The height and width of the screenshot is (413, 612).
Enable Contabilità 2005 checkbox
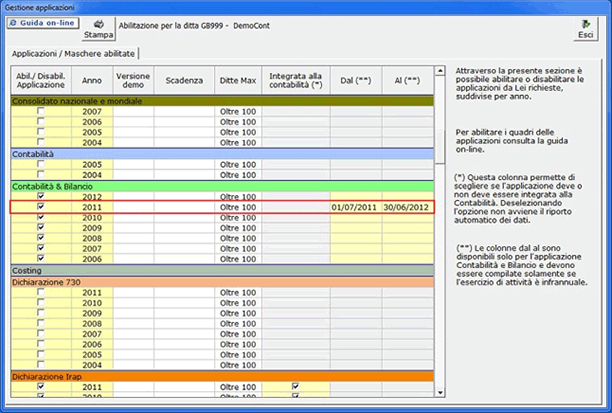coord(41,164)
